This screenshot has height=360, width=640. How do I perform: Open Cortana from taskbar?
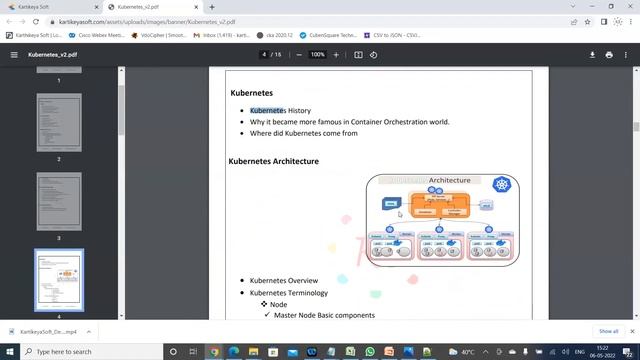pyautogui.click(x=173, y=352)
